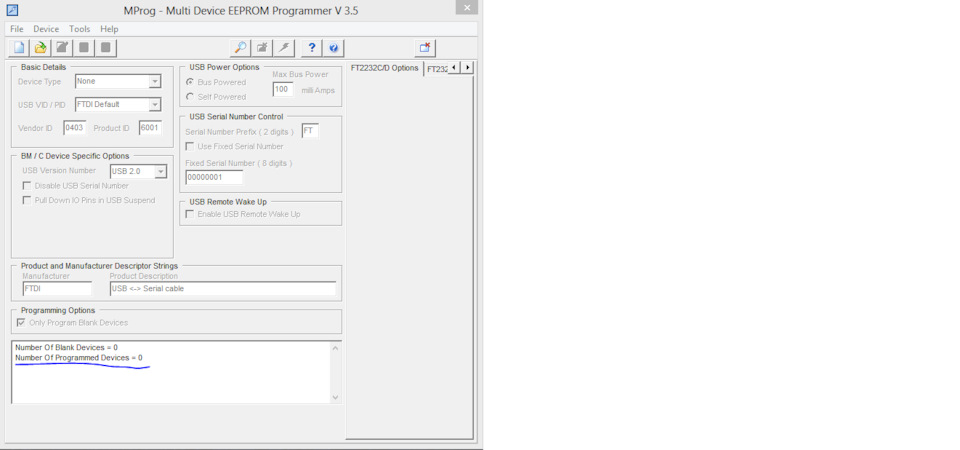The width and height of the screenshot is (960, 450).
Task: Select the Bus Powered radio button
Action: [x=190, y=82]
